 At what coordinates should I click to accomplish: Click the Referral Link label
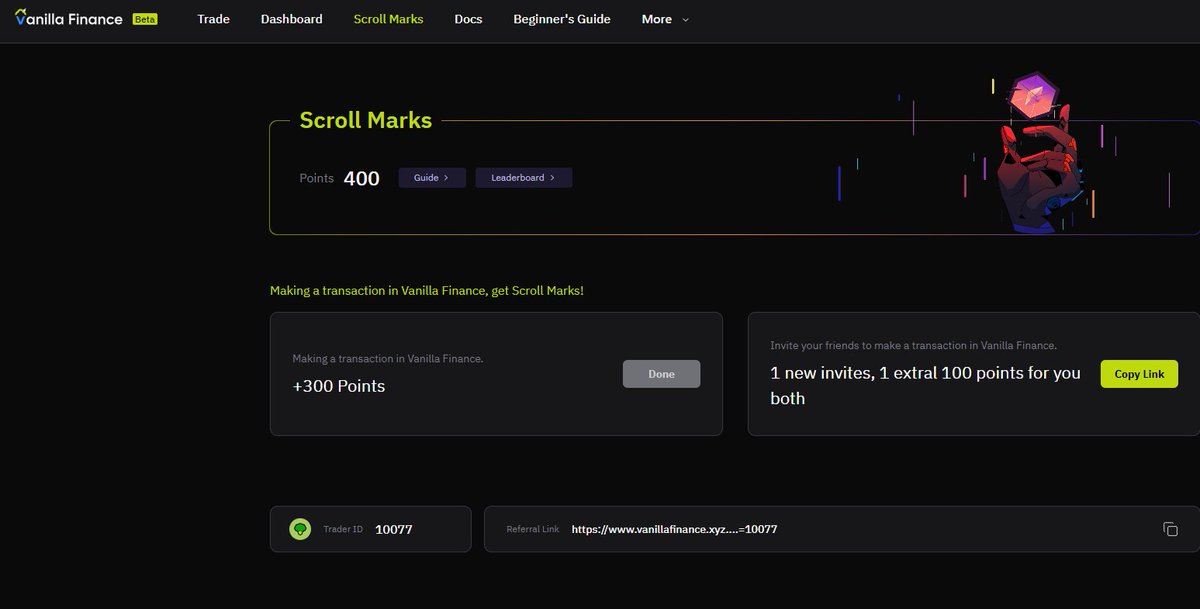point(533,529)
